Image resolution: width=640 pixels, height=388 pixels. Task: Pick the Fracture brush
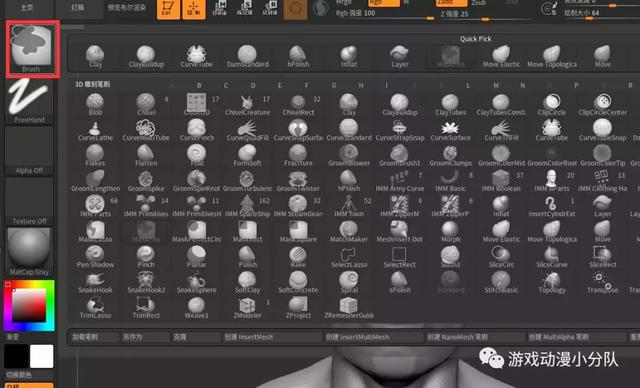pyautogui.click(x=298, y=155)
